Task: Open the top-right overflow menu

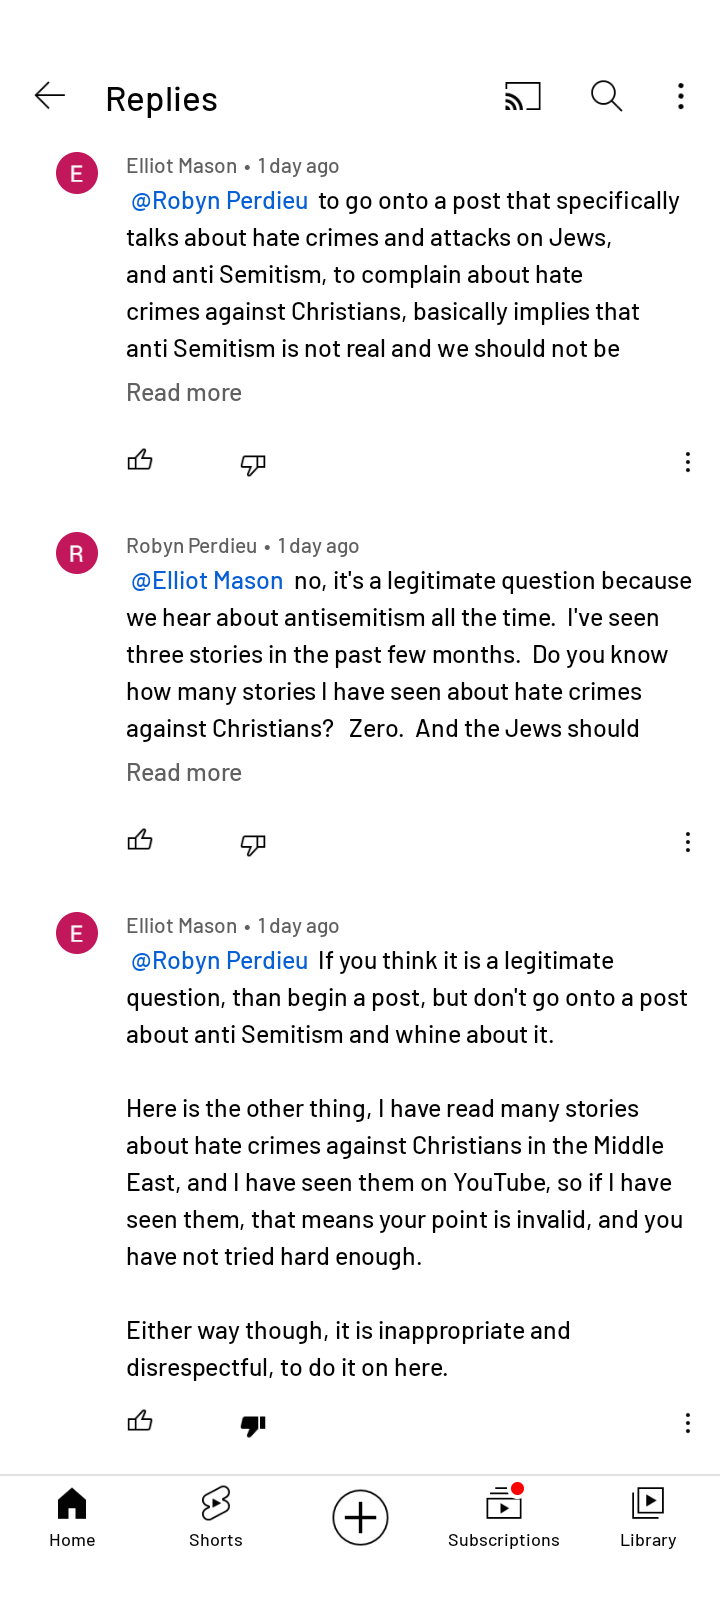Action: (x=681, y=96)
